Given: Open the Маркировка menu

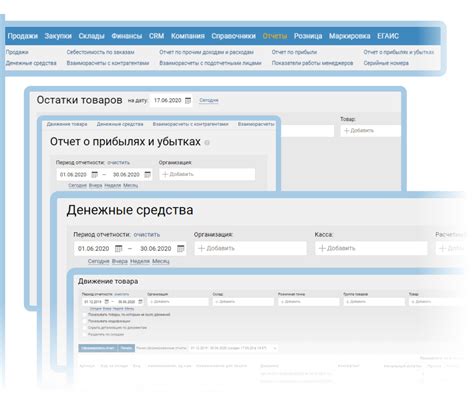Looking at the screenshot, I should pyautogui.click(x=349, y=36).
